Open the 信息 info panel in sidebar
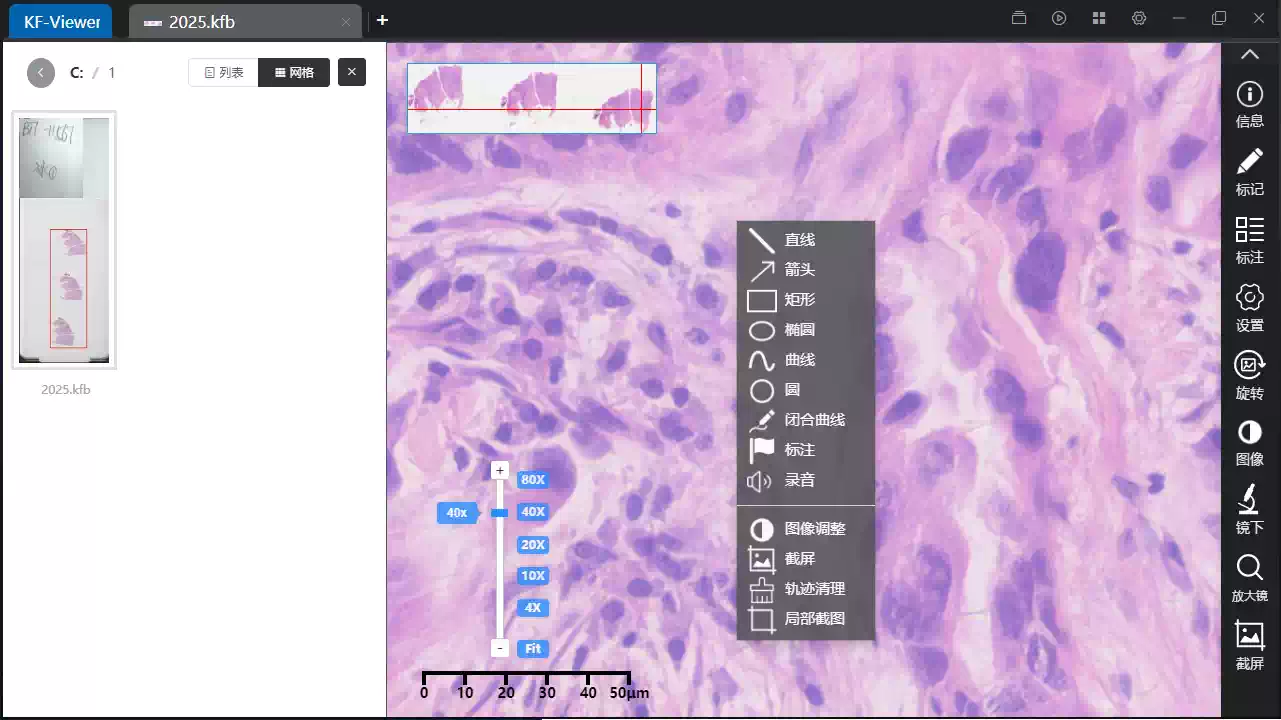 tap(1249, 104)
